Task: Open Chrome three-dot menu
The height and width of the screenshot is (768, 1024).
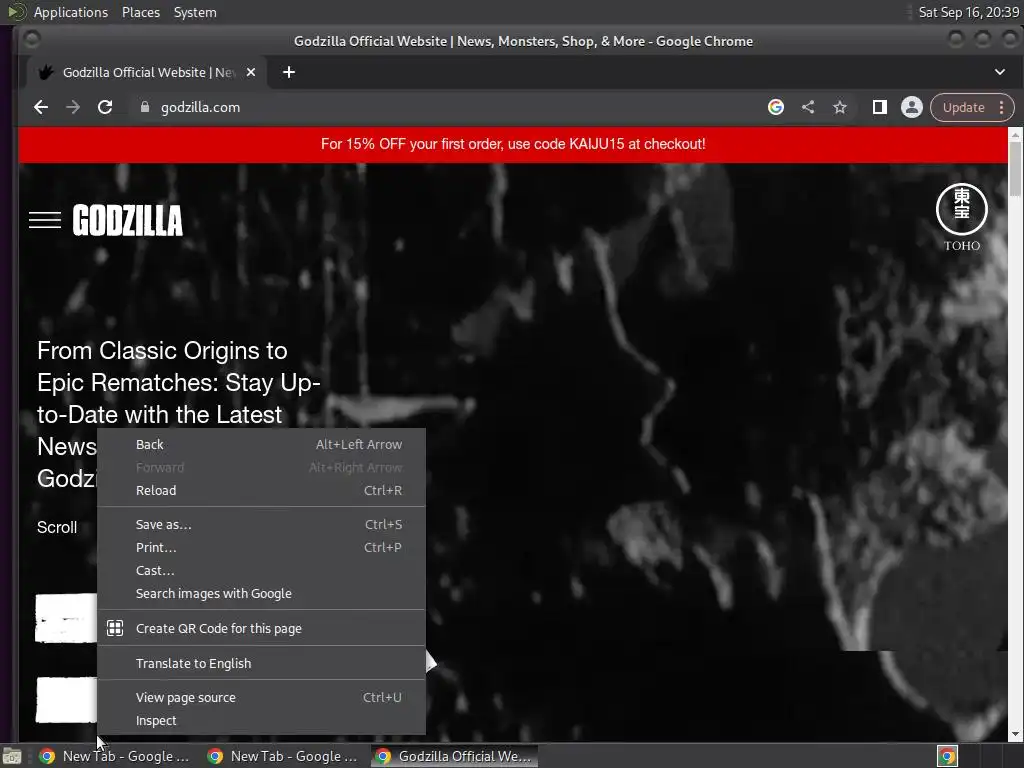Action: tap(1002, 107)
